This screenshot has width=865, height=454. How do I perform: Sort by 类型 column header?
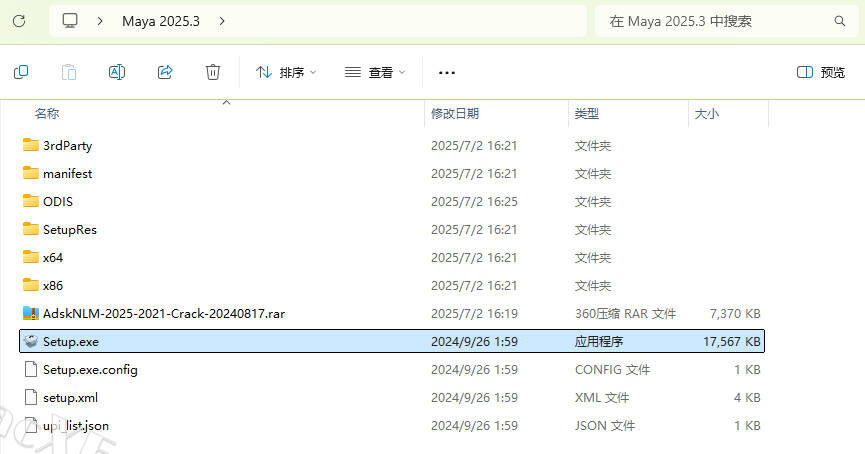tap(587, 114)
